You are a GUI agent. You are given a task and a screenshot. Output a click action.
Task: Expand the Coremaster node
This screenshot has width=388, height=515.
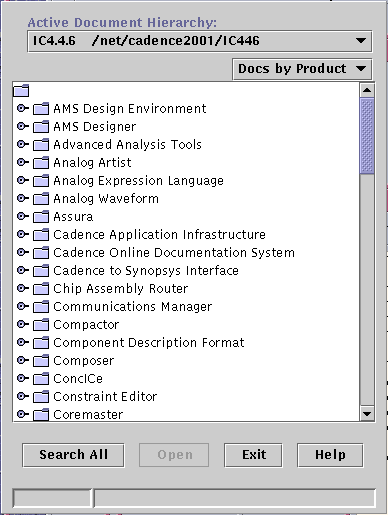23,414
